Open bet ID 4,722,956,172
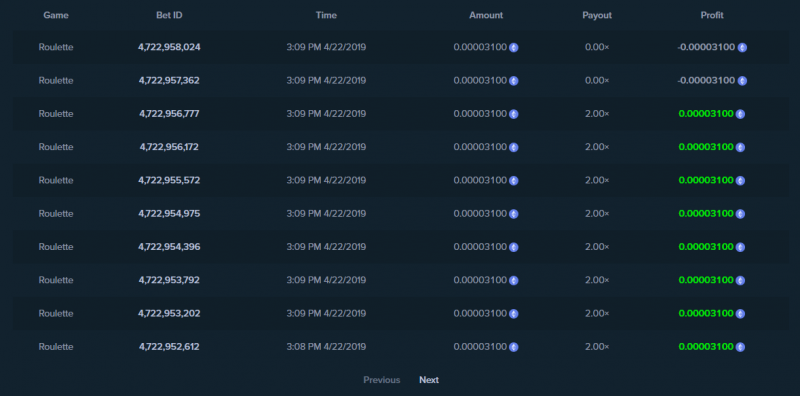 pyautogui.click(x=169, y=146)
